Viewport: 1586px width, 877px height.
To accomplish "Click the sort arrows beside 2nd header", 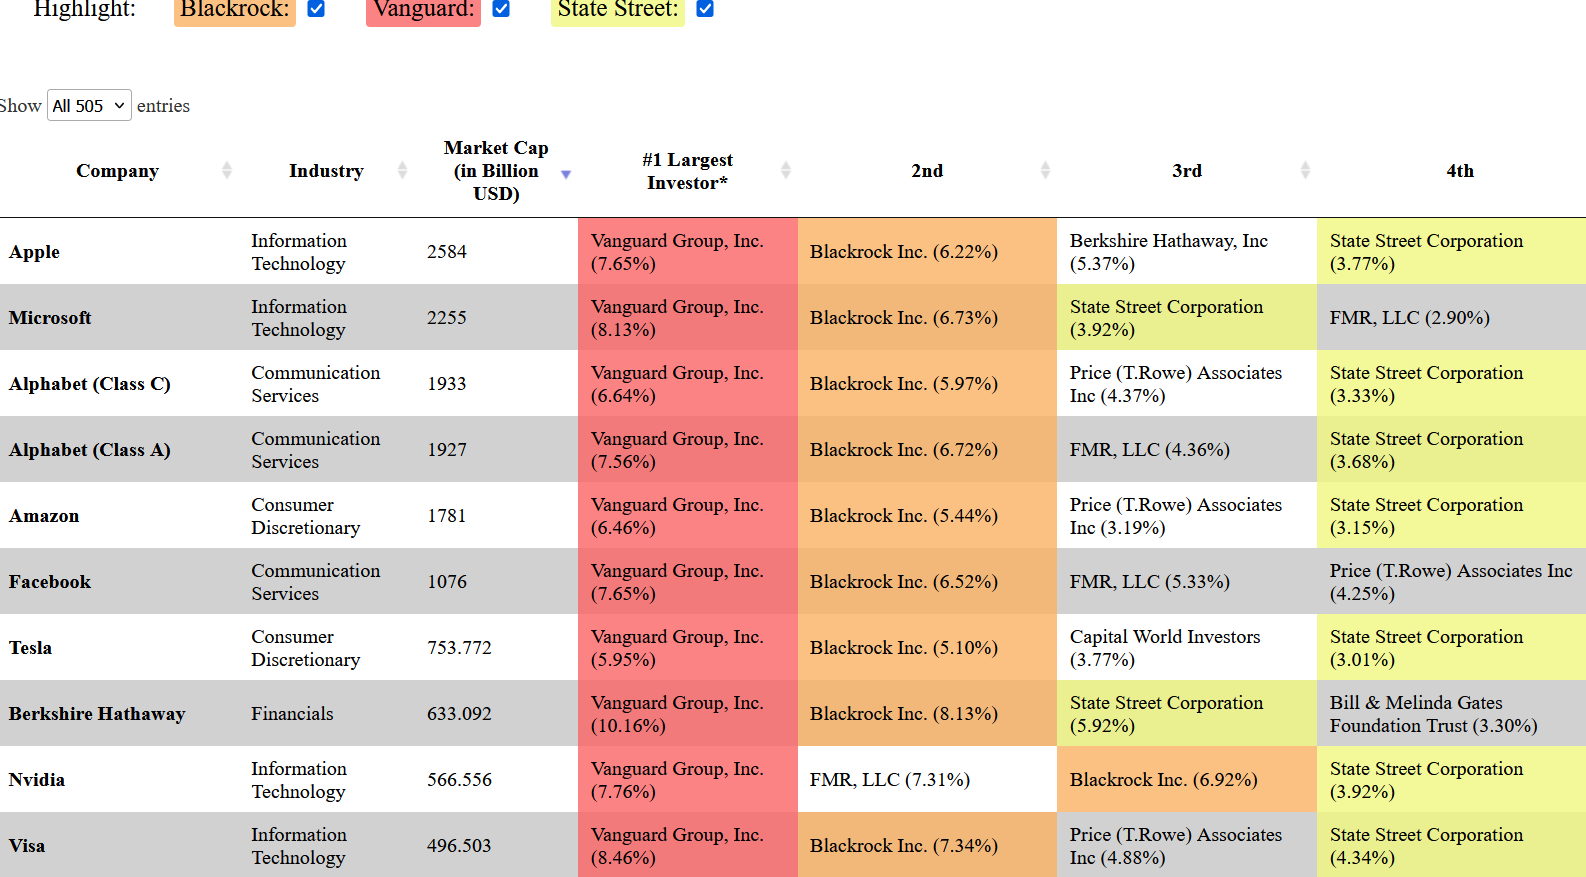I will tap(1045, 171).
